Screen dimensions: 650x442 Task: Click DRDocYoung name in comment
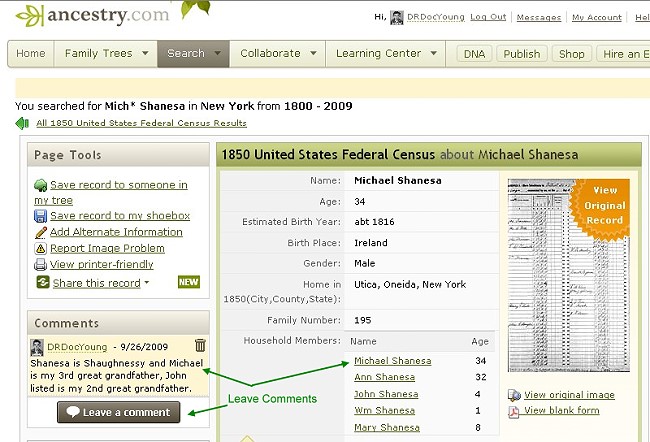click(77, 347)
